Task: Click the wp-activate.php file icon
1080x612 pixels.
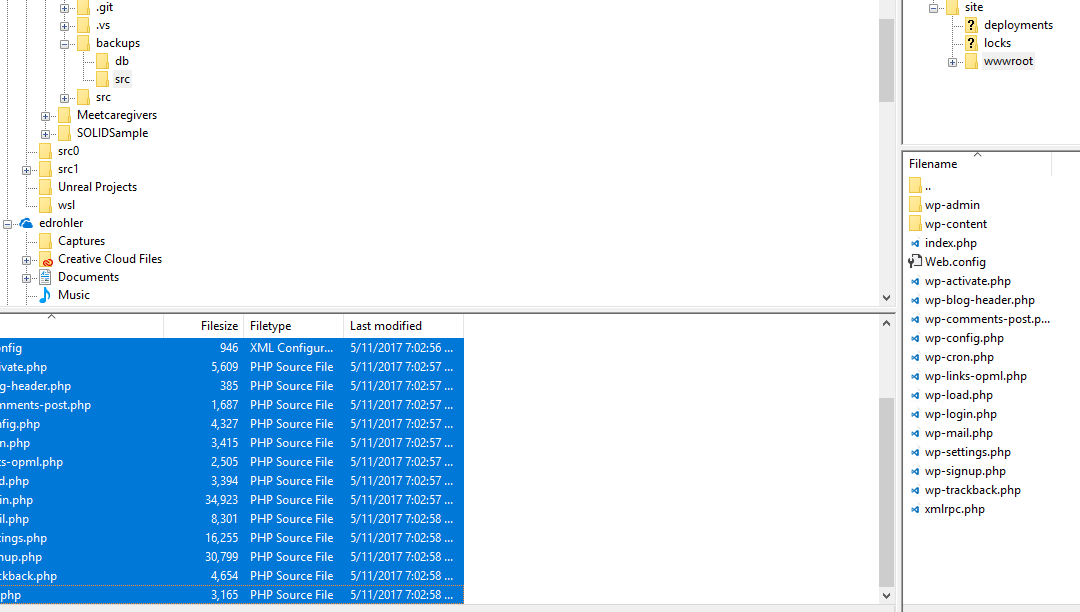Action: point(915,281)
